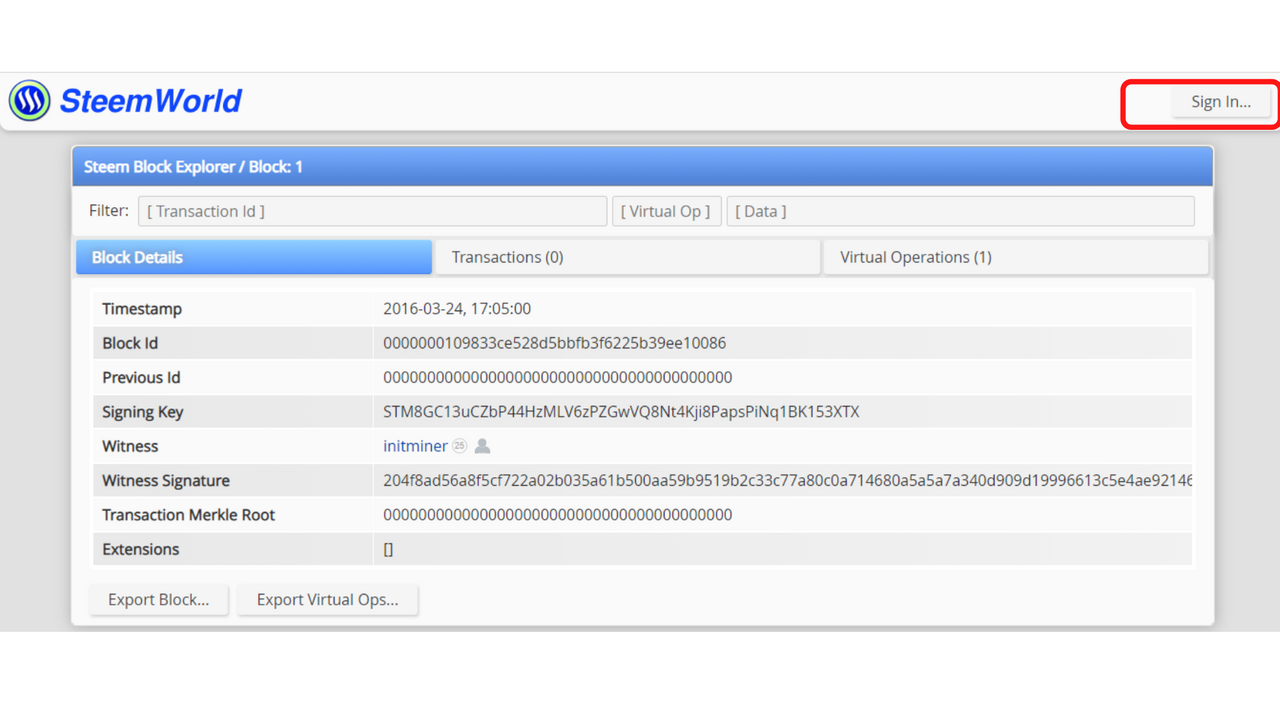Viewport: 1280px width, 720px height.
Task: Click the Export Virtual Ops button
Action: 327,600
